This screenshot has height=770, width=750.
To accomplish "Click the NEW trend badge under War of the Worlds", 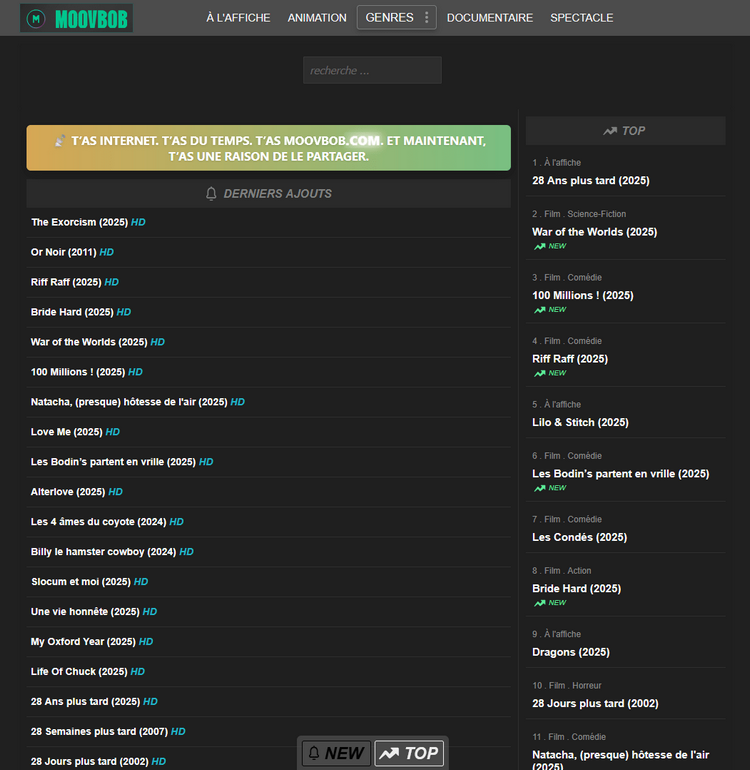I will click(x=550, y=246).
